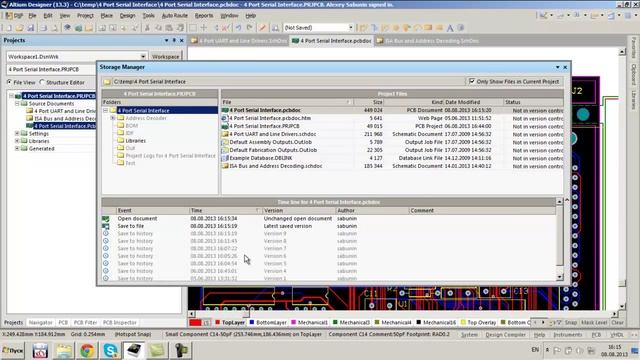Expand the Settings tree node
Screen dimensions: 640x360
tap(17, 133)
